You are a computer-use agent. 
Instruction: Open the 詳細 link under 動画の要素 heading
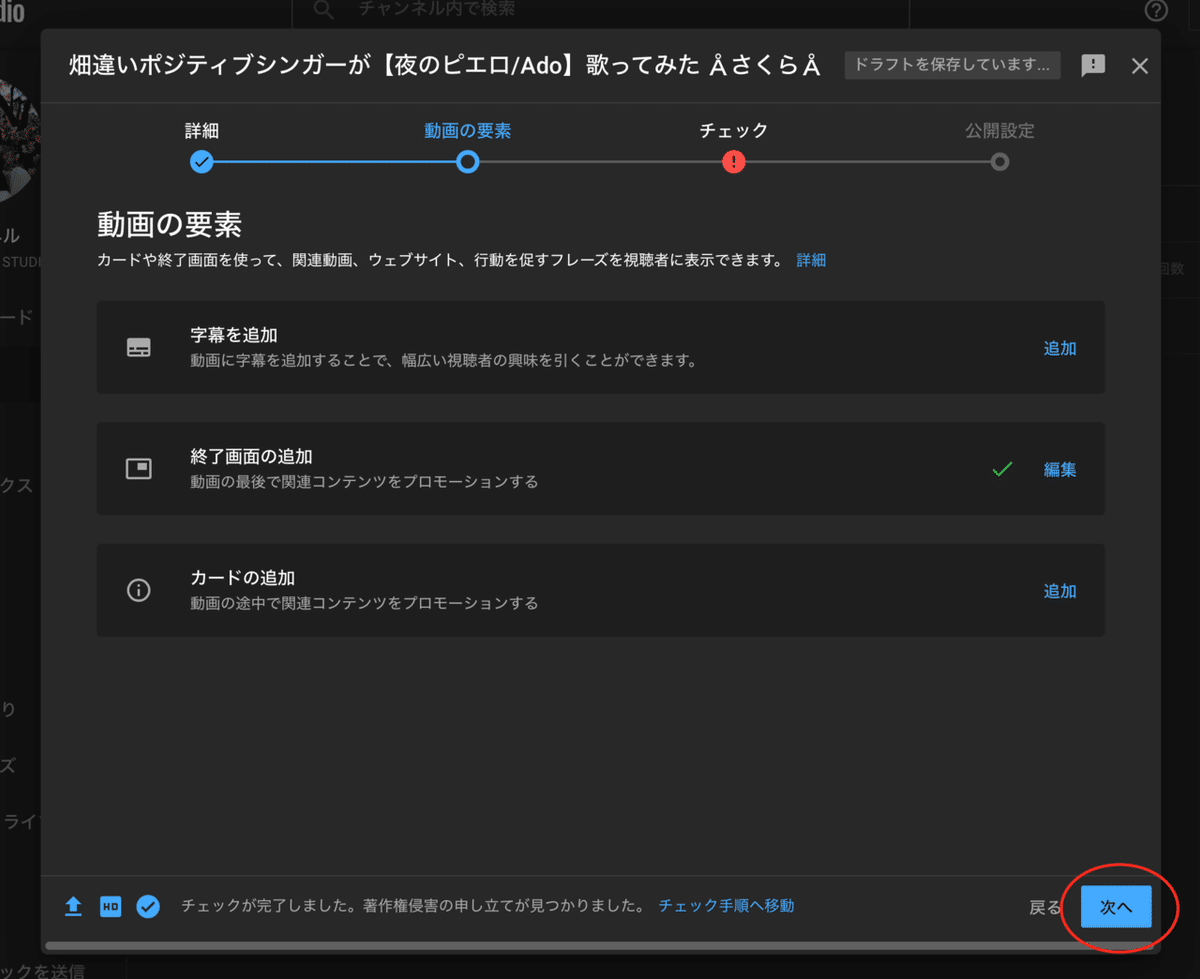coord(811,260)
